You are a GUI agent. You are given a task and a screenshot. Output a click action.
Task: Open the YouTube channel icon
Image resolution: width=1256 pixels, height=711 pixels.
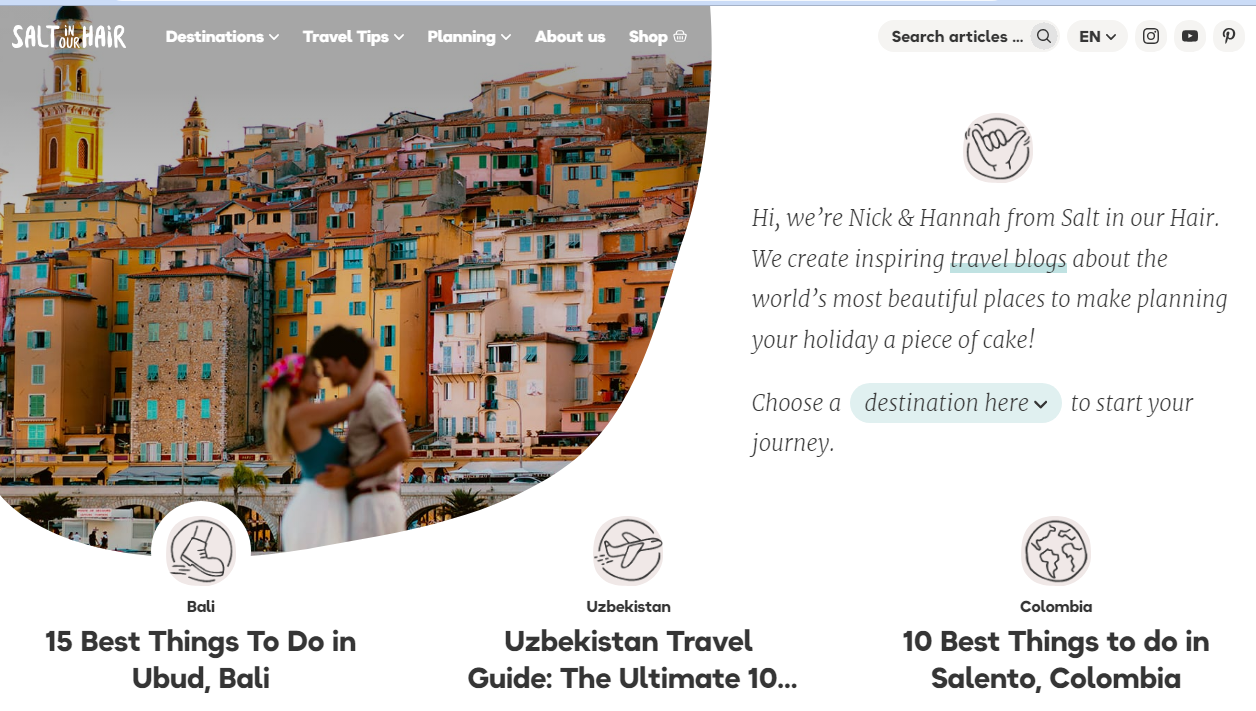[x=1190, y=36]
